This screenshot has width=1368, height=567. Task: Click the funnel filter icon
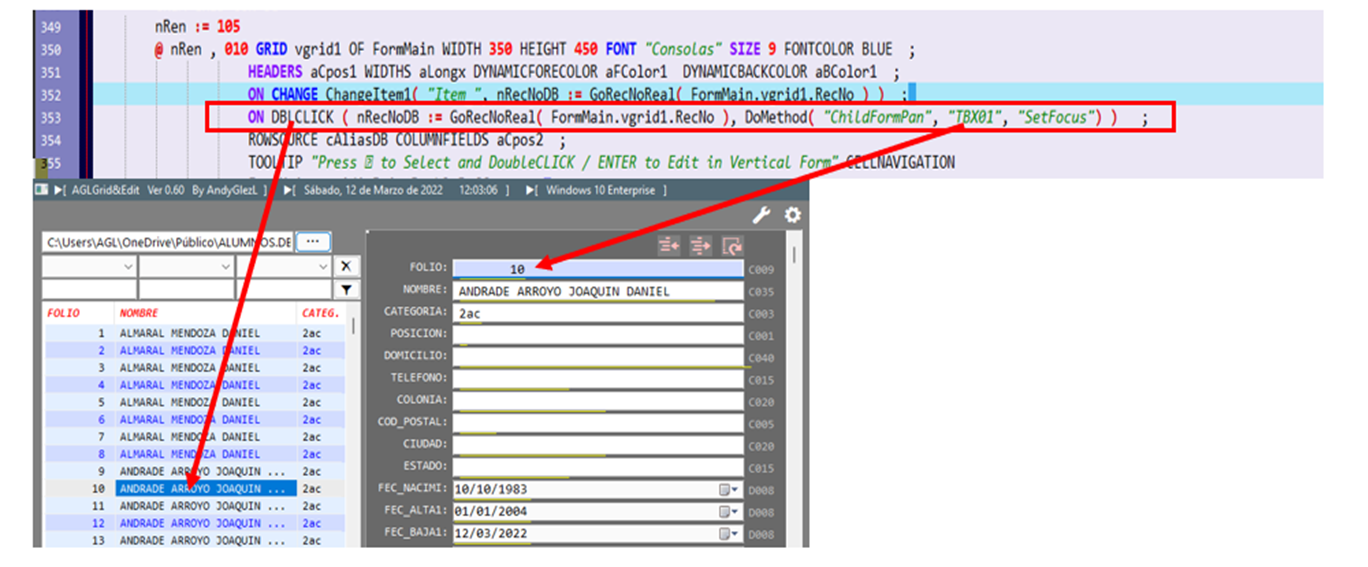click(x=345, y=289)
